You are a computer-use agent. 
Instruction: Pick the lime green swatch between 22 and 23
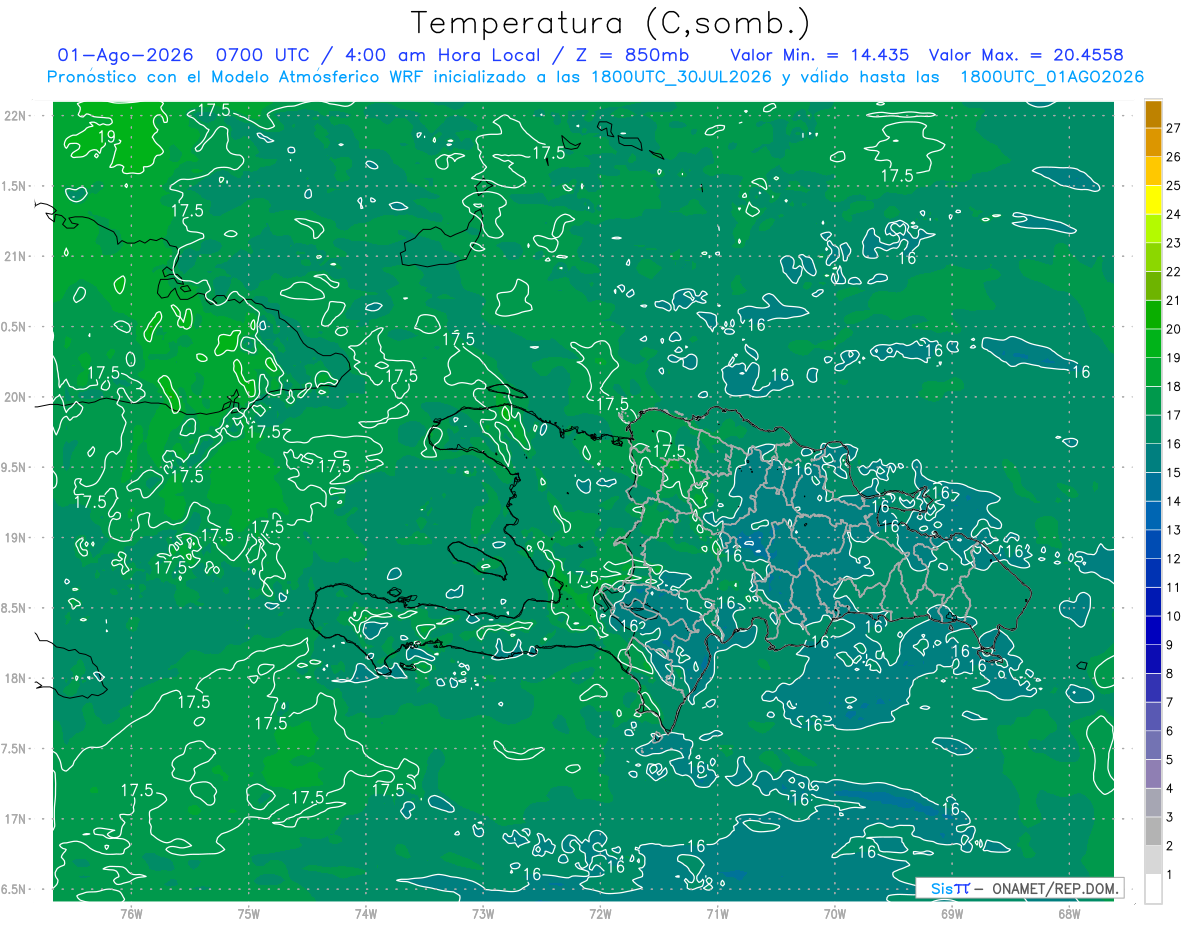click(x=1153, y=257)
